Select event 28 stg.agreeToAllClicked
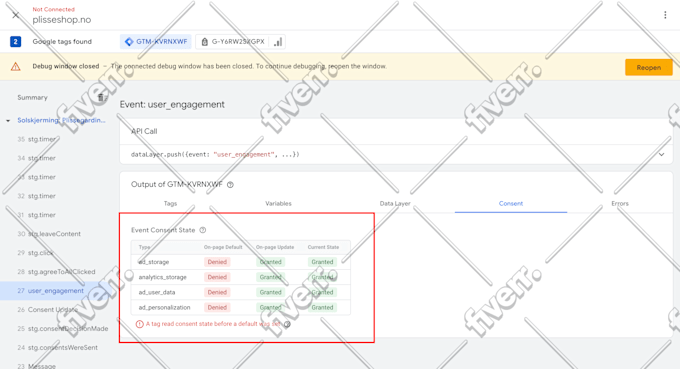The image size is (680, 369). pyautogui.click(x=56, y=272)
